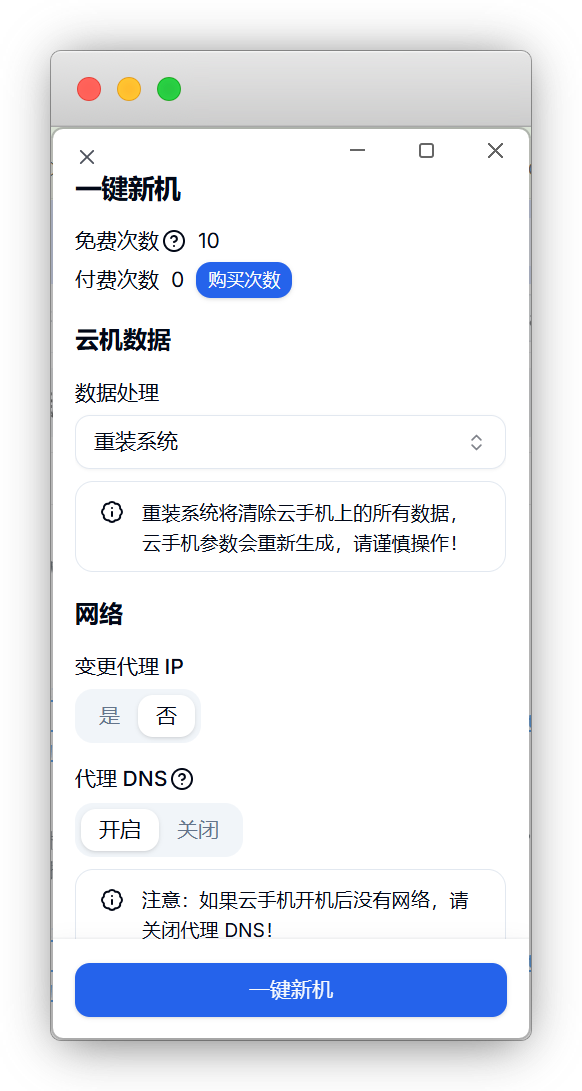Click the up-down chevron in 重装系统 selector
This screenshot has height=1091, width=582.
pyautogui.click(x=476, y=442)
